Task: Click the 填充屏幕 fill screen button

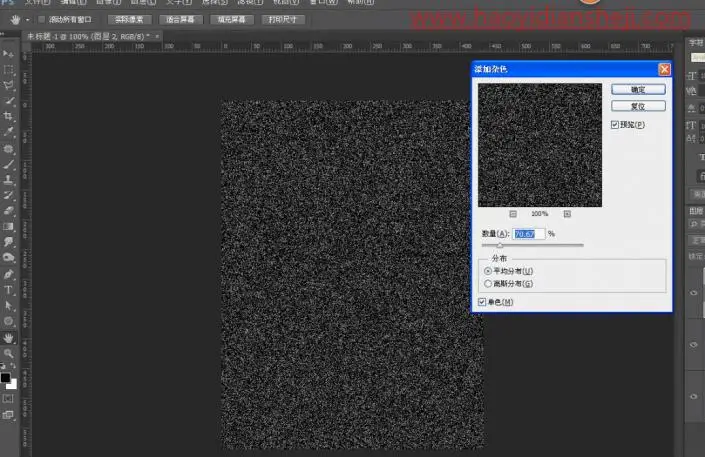Action: [232, 19]
